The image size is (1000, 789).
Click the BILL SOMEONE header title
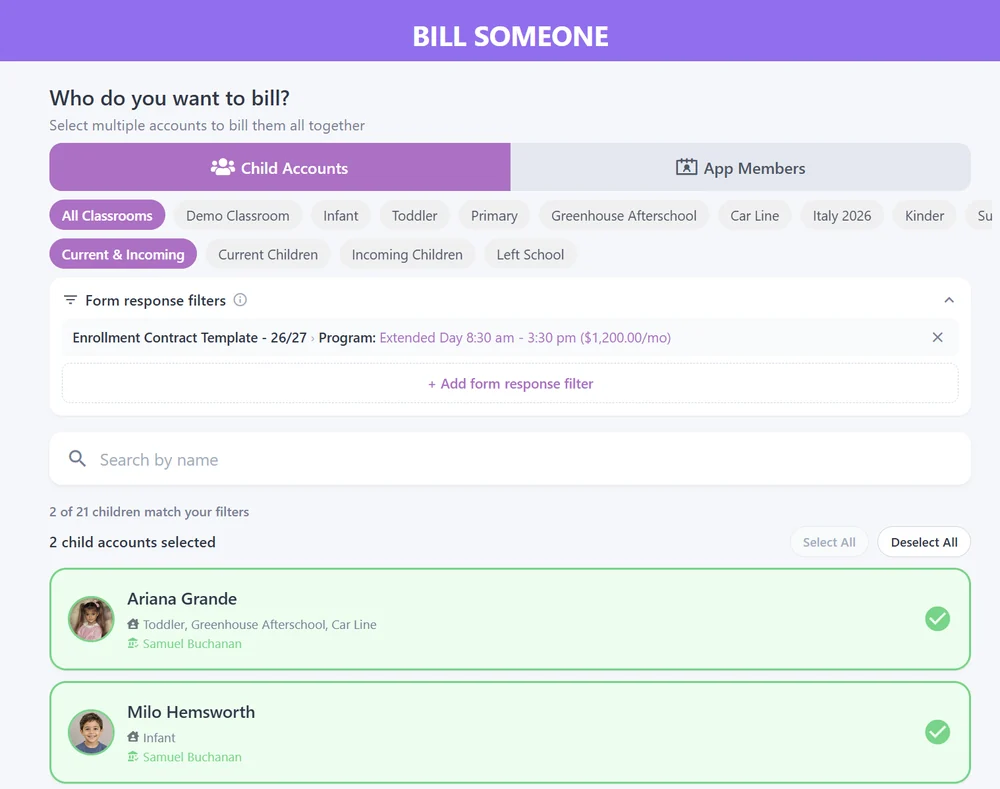point(510,36)
